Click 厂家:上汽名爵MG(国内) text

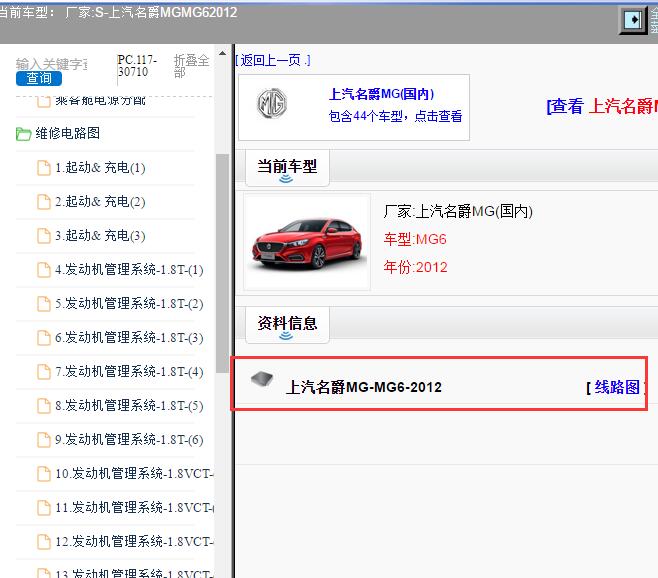tap(458, 211)
